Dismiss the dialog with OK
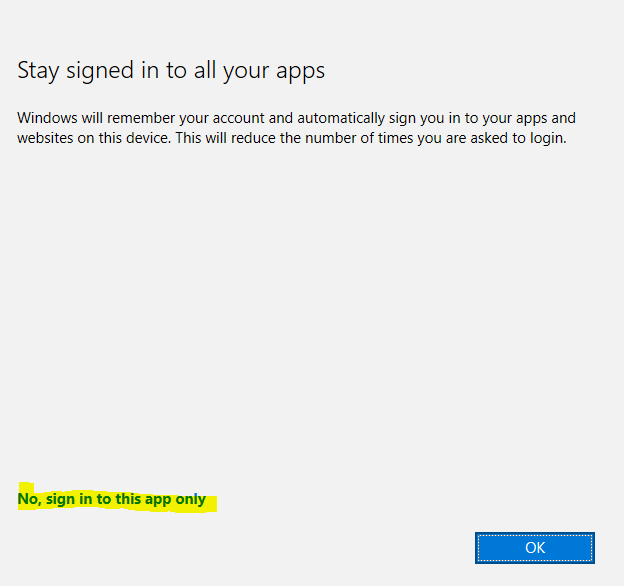Screen dimensions: 624x586 pyautogui.click(x=534, y=548)
